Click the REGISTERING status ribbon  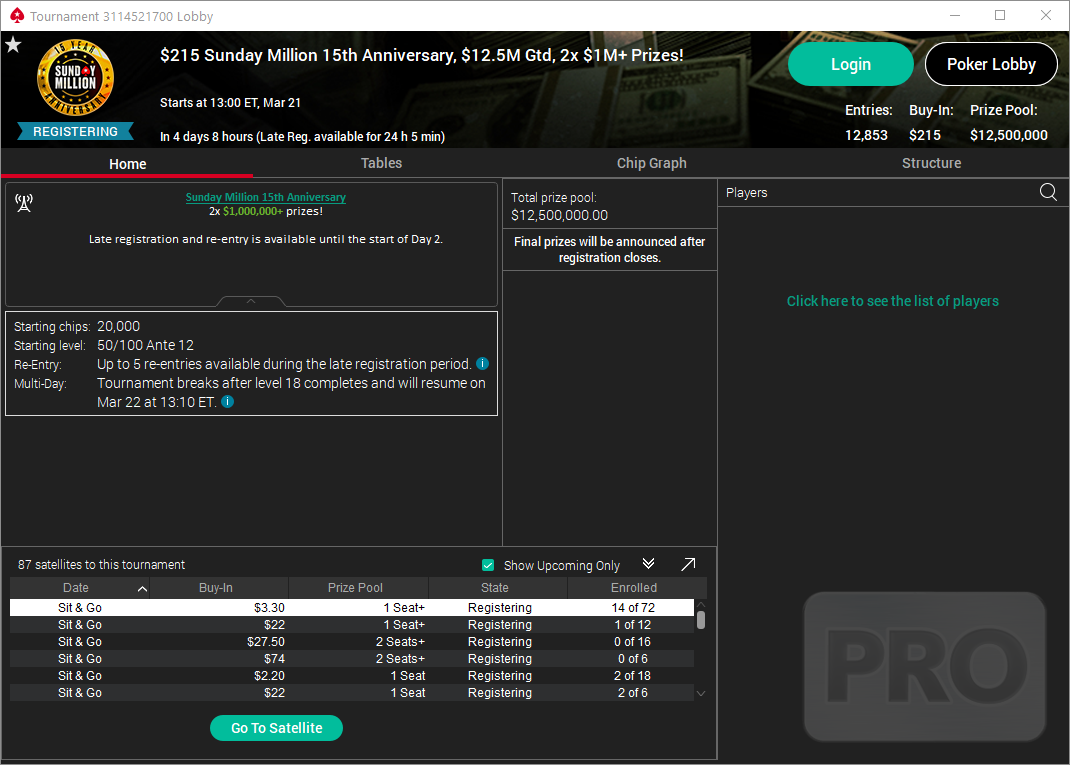[75, 131]
